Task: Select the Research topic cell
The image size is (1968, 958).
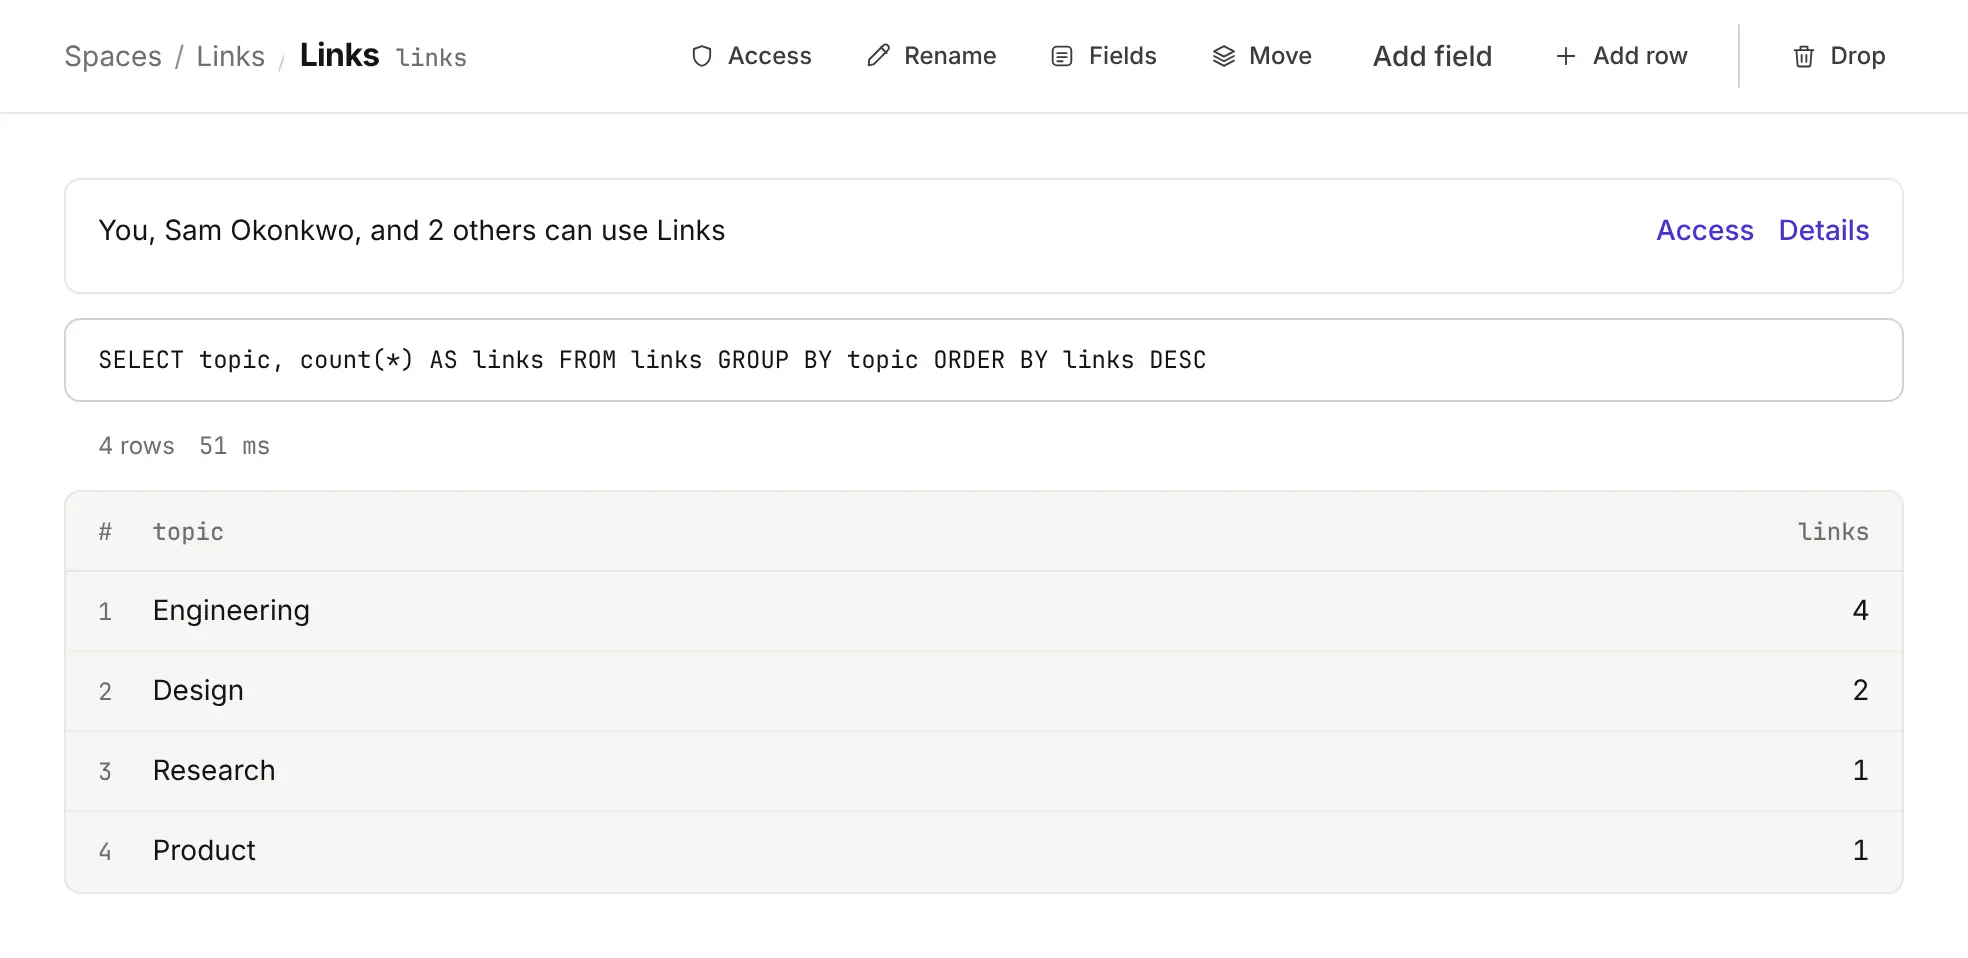Action: (214, 771)
